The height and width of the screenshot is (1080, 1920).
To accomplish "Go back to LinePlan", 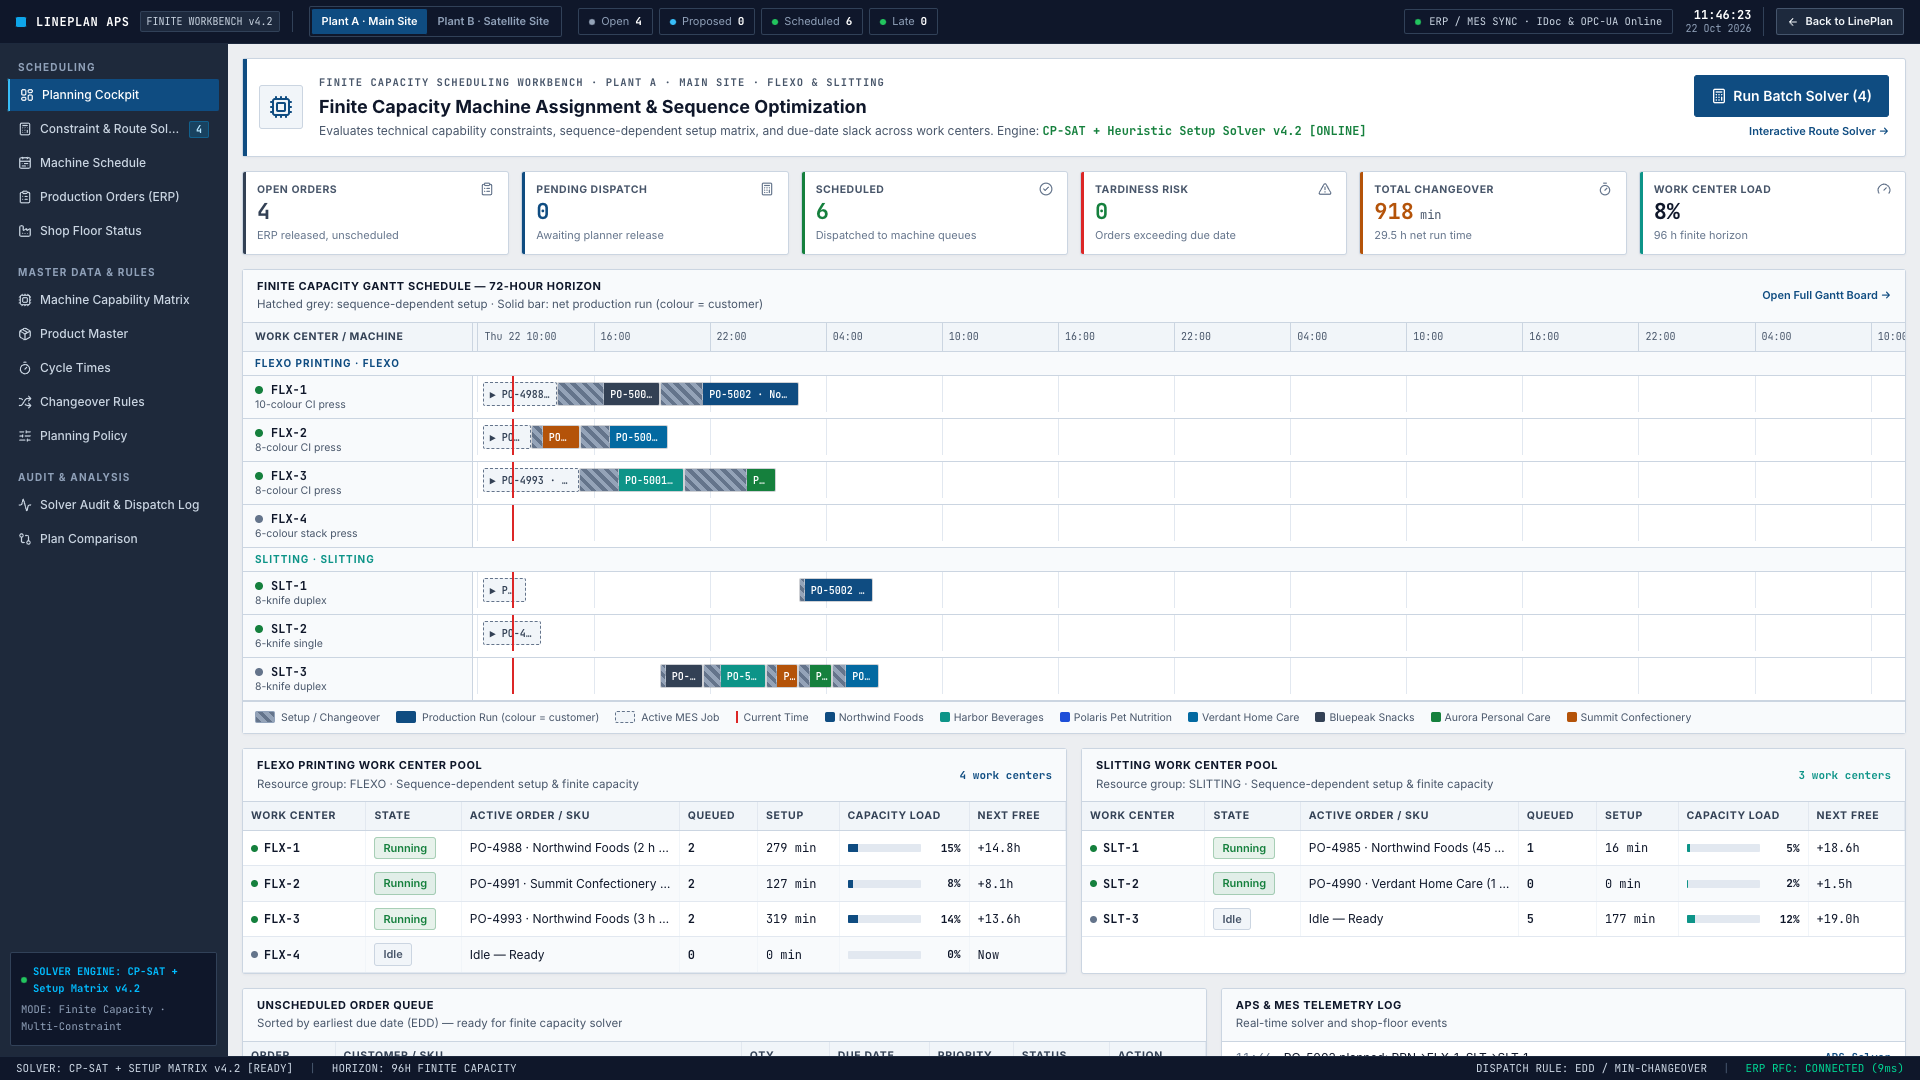I will (x=1840, y=21).
